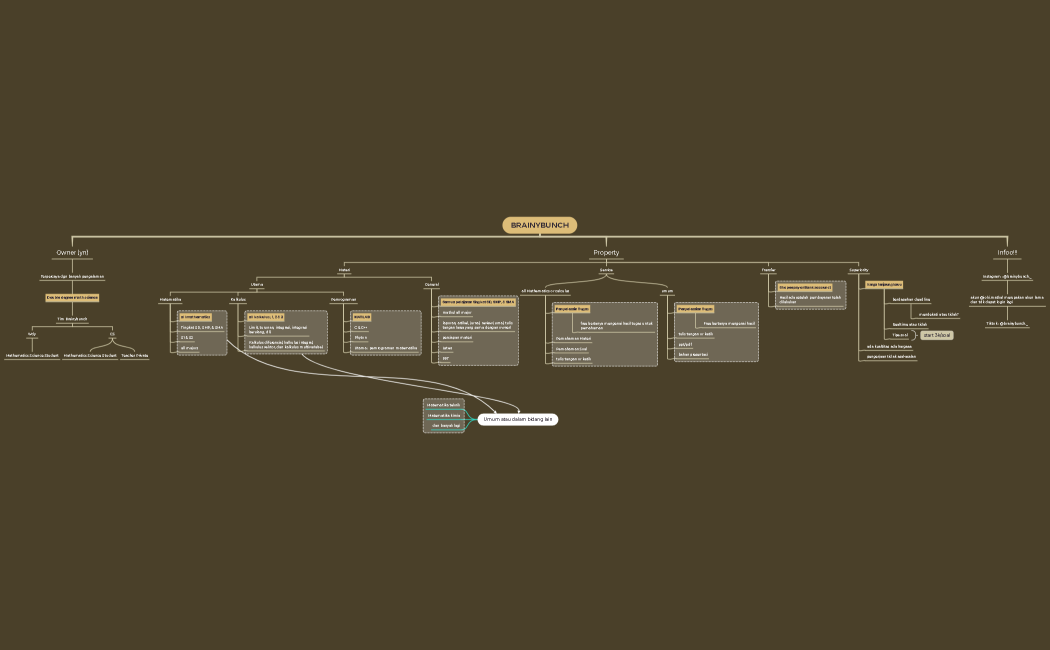Select the Tiktok @brainybunch_ node
This screenshot has height=650, width=1050.
point(1007,324)
